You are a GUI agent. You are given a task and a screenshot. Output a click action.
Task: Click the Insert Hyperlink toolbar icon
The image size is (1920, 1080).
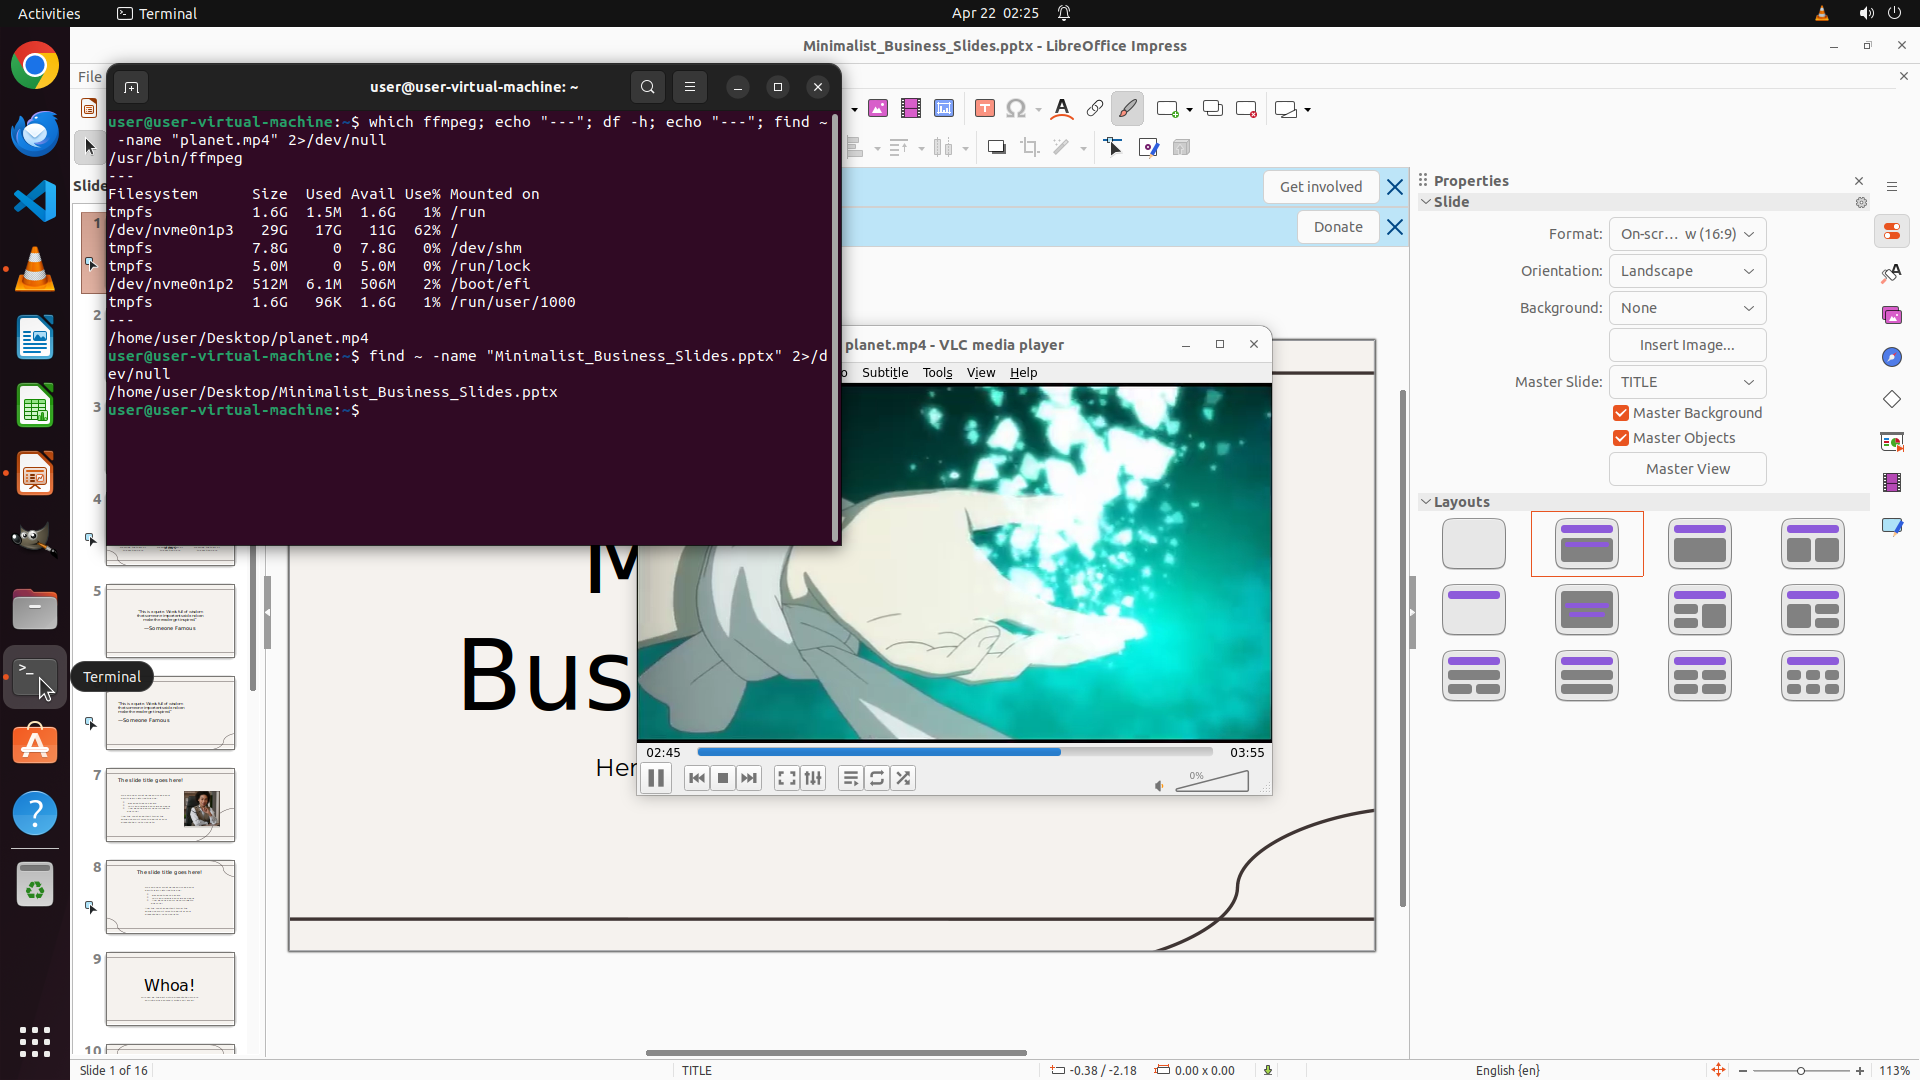1095,109
